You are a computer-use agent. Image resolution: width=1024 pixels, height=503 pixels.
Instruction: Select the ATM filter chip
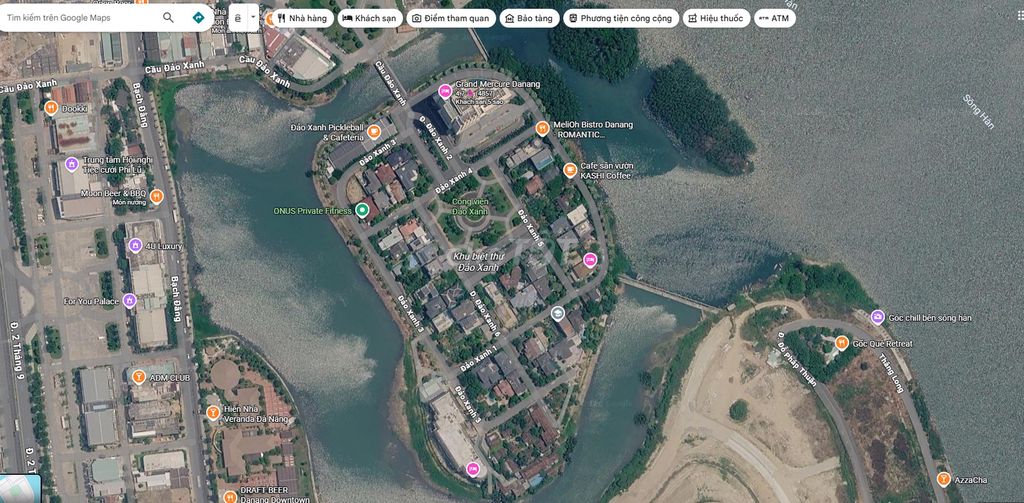pos(775,18)
